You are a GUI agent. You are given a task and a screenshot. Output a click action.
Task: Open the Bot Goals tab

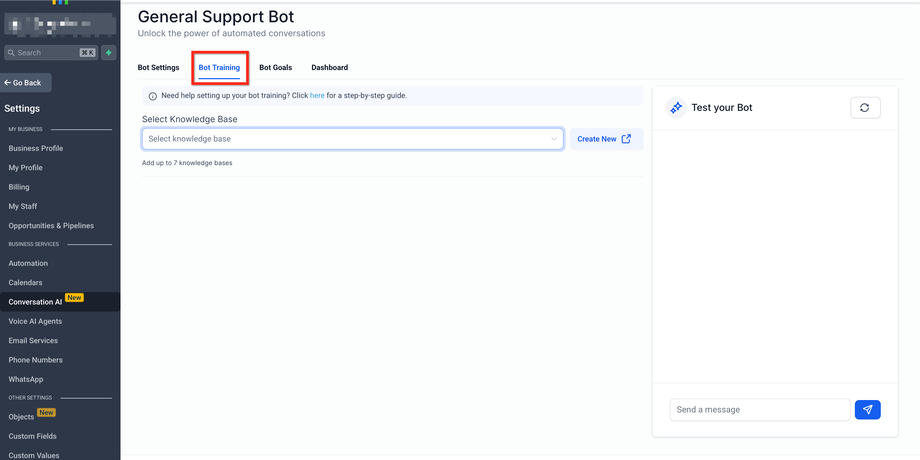point(275,68)
